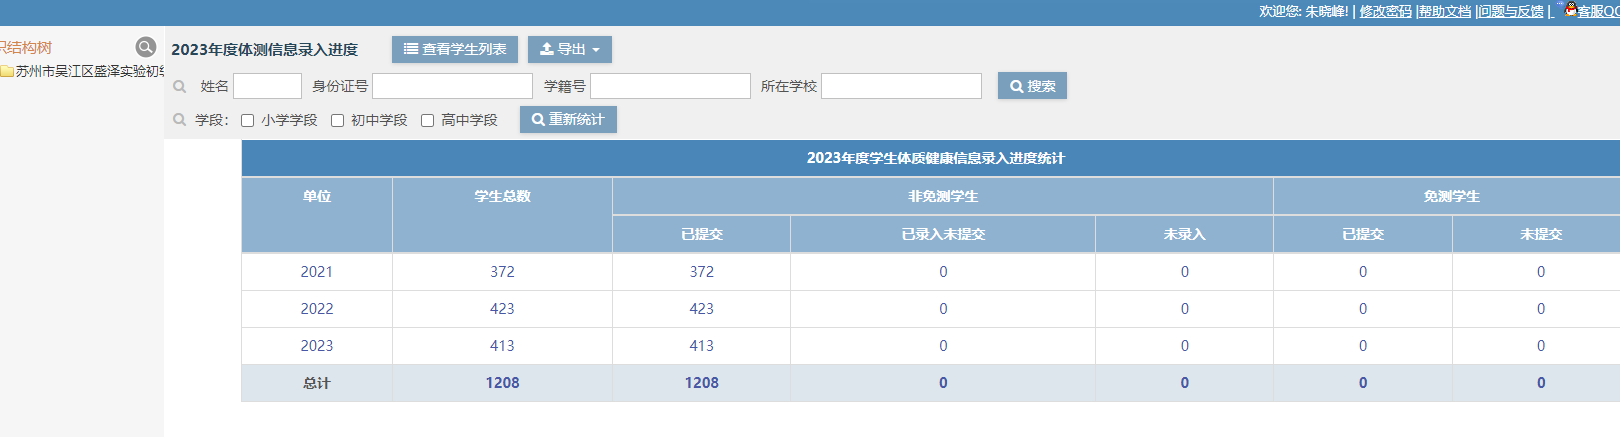The width and height of the screenshot is (1620, 437).
Task: Click the 姓名 input field
Action: pyautogui.click(x=267, y=86)
